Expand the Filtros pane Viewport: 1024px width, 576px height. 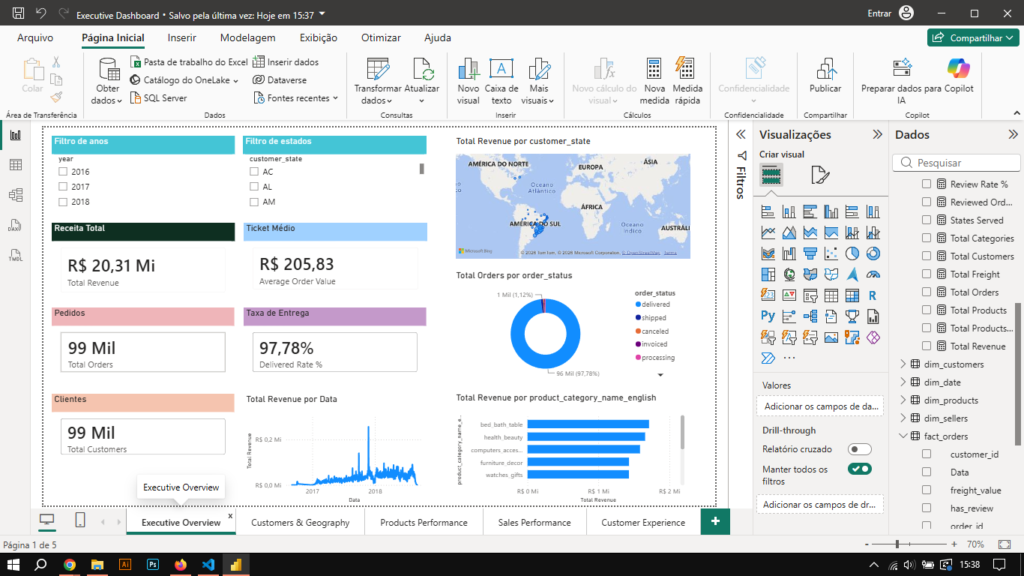click(741, 135)
